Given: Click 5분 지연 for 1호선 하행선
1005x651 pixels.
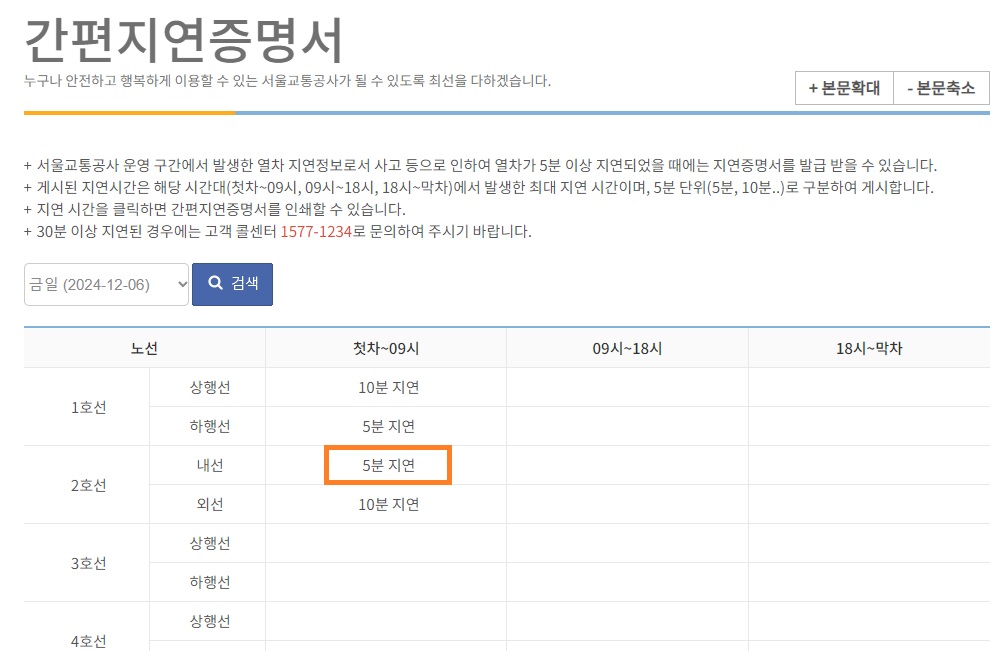Looking at the screenshot, I should (388, 425).
